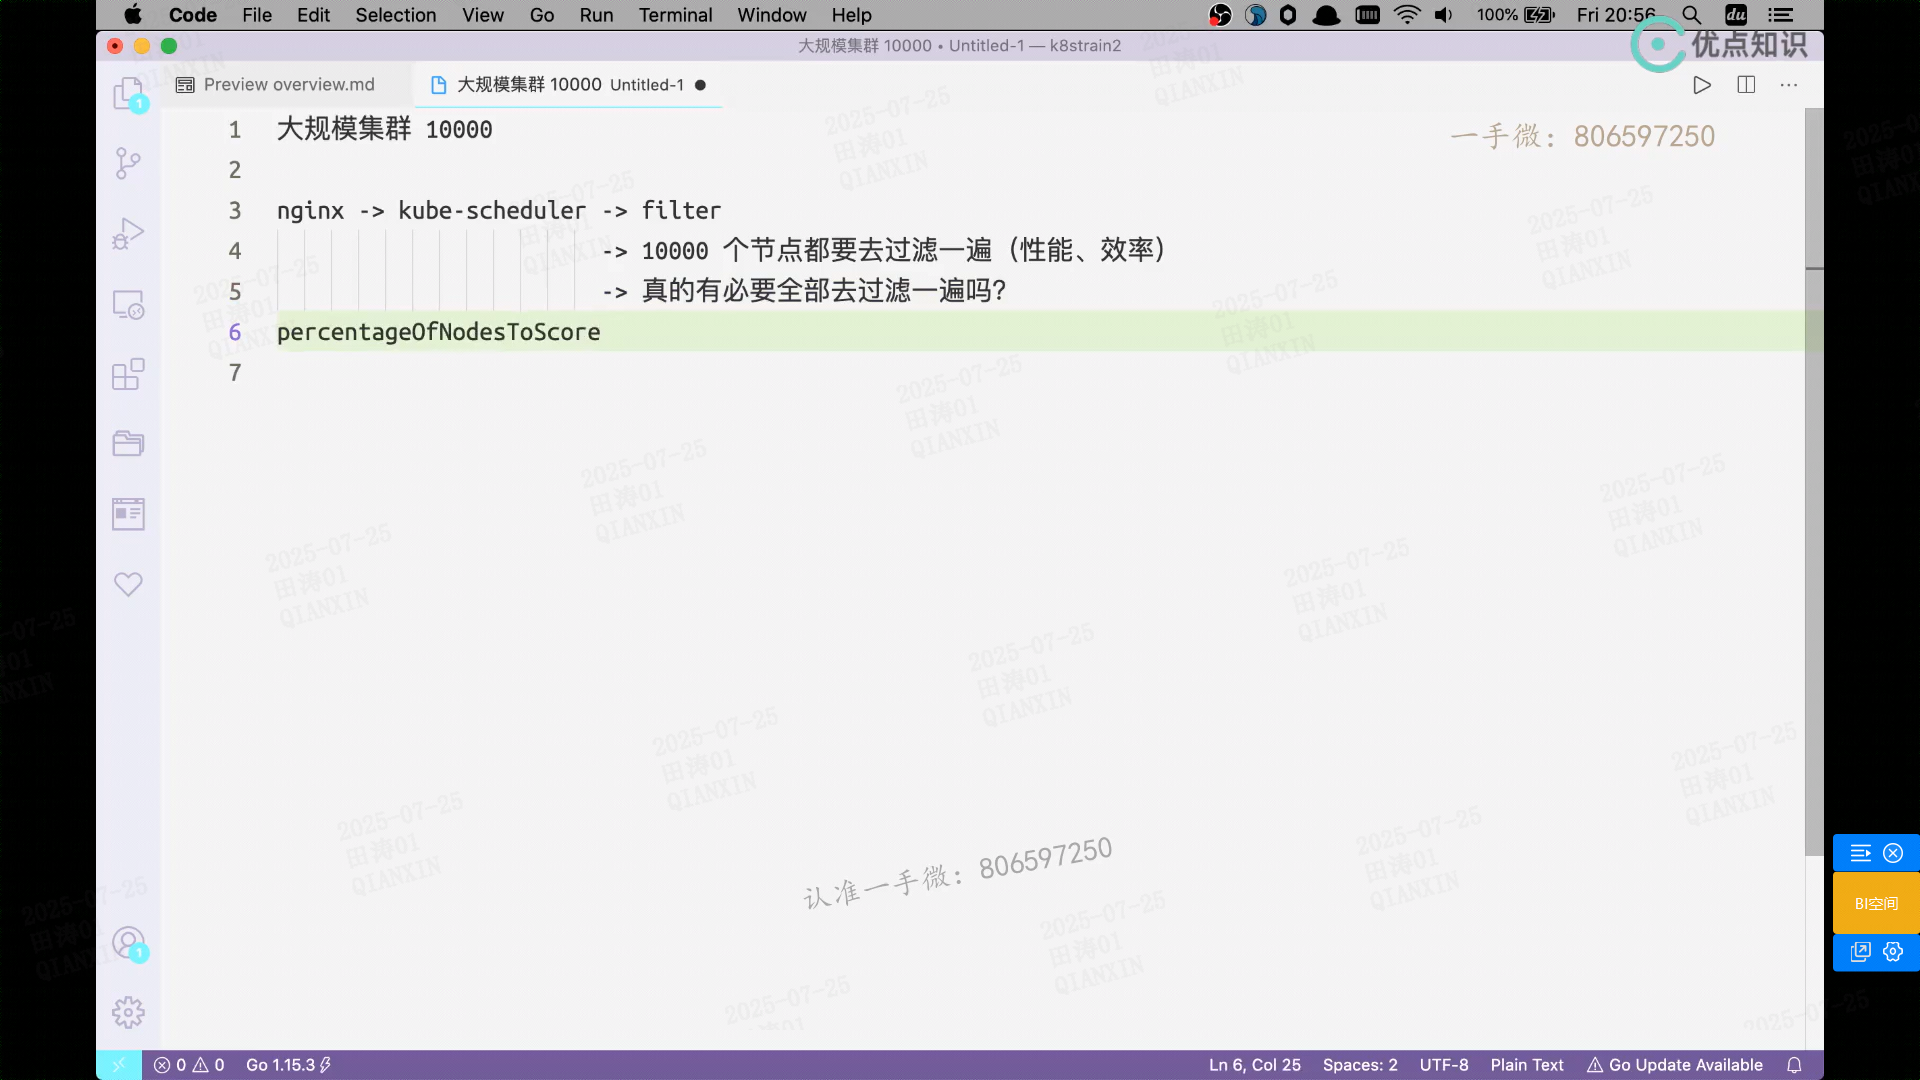Open the Source Control view
Viewport: 1920px width, 1080px height.
(x=128, y=164)
